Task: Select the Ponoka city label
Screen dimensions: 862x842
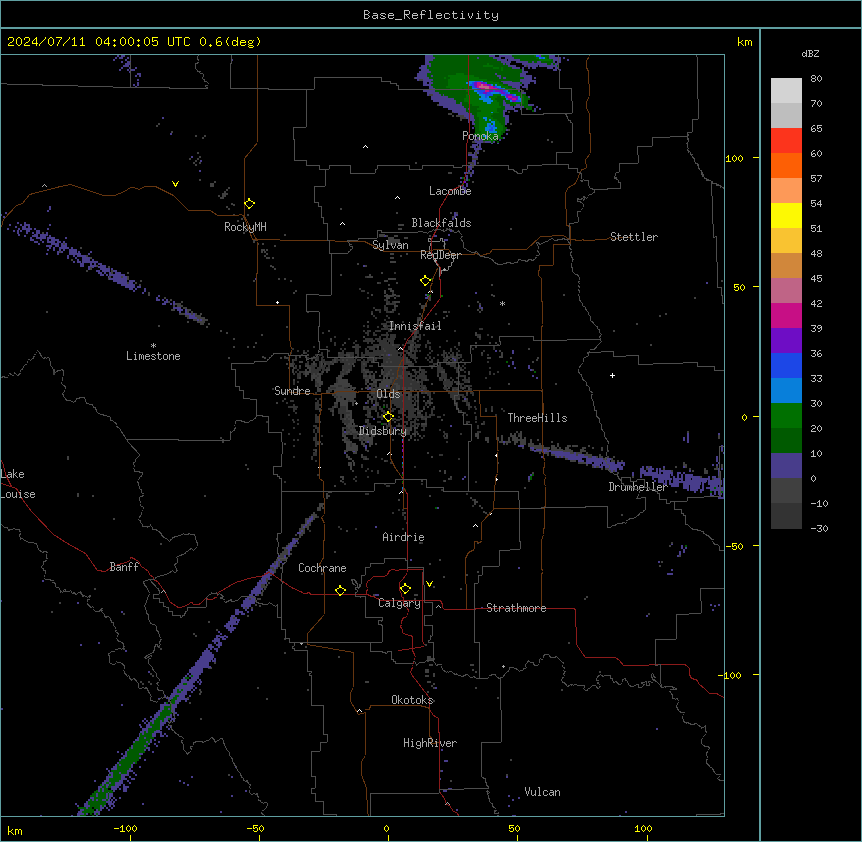Action: pyautogui.click(x=480, y=136)
